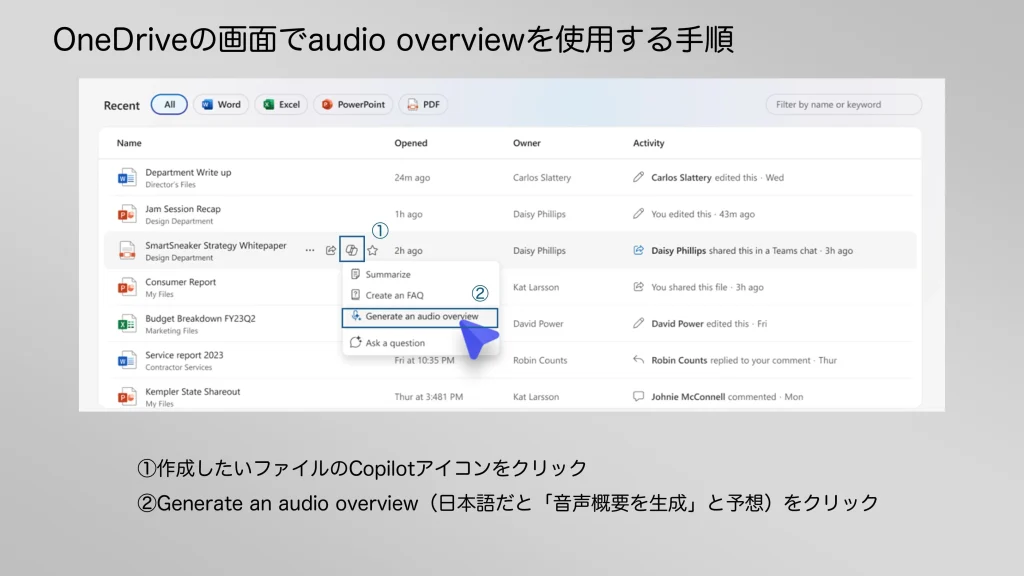The image size is (1024, 576).
Task: Click PowerPoint icon for Kempler State Shareout
Action: pyautogui.click(x=126, y=397)
